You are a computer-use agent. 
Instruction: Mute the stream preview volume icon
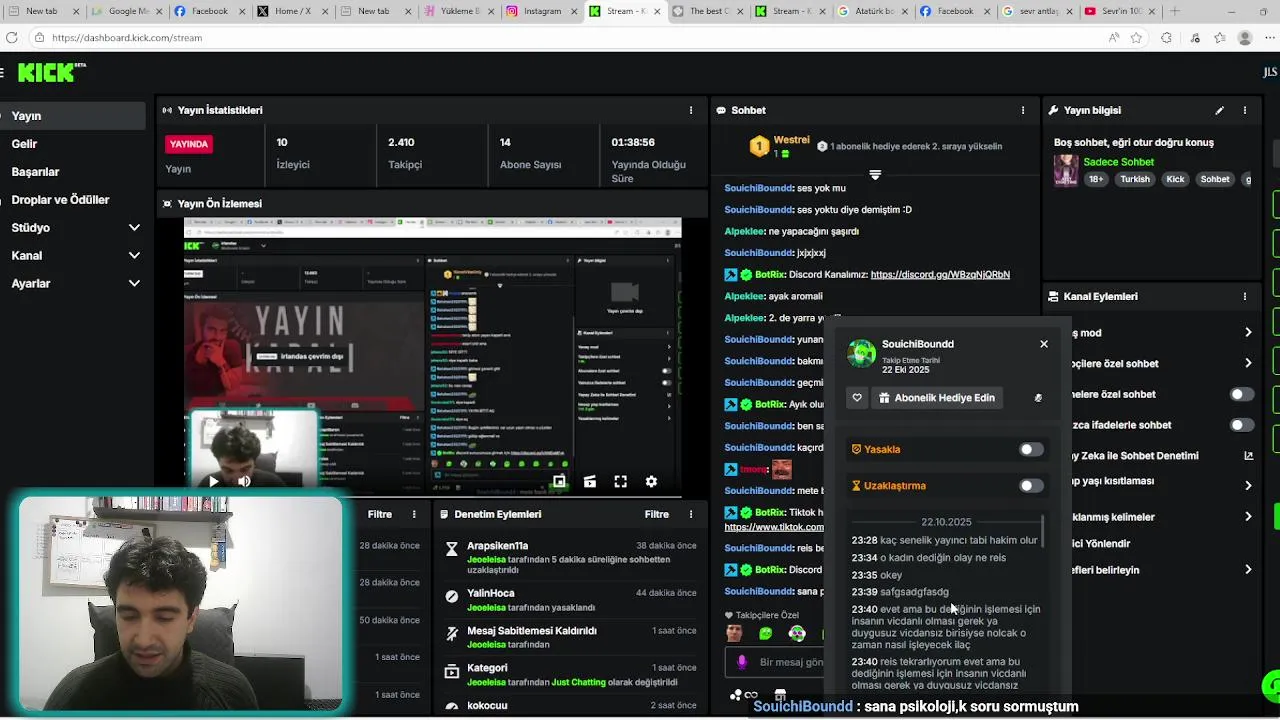[x=244, y=481]
